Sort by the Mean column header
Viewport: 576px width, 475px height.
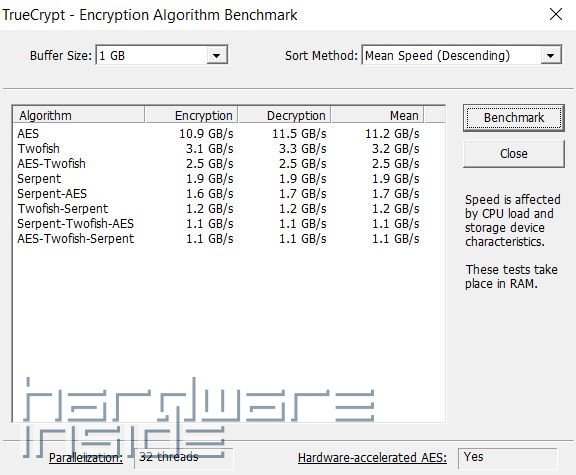tap(377, 115)
